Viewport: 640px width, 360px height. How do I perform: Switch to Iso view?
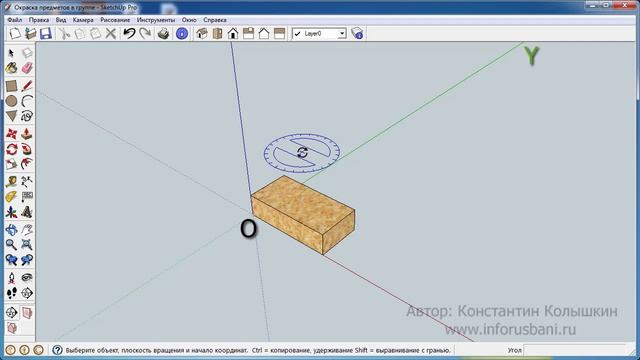pyautogui.click(x=202, y=33)
